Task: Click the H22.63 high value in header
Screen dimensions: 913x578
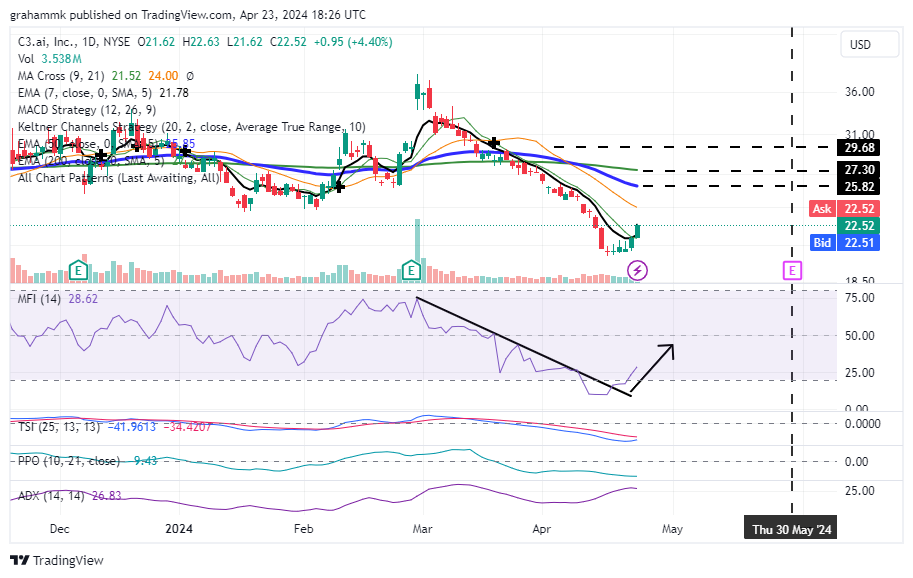Action: coord(201,42)
